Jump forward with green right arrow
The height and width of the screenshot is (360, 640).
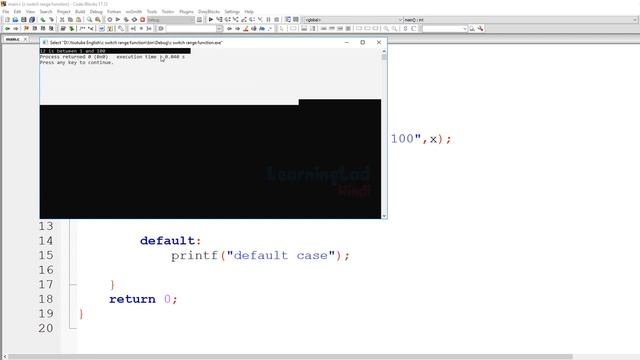pos(16,29)
